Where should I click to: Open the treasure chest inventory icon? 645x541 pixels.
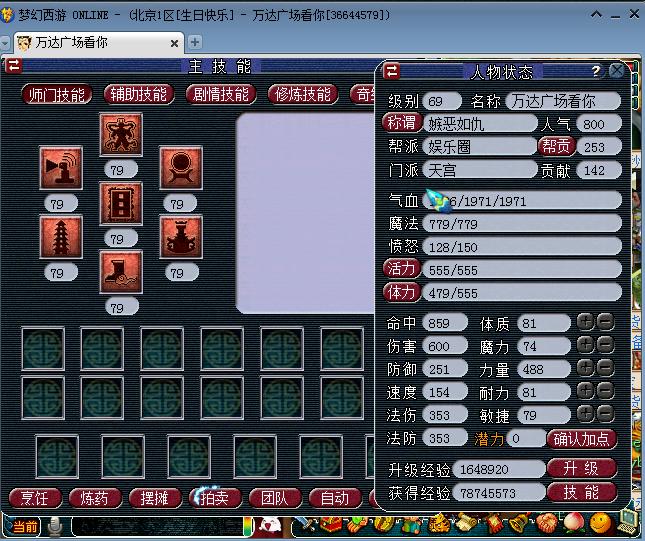click(331, 525)
